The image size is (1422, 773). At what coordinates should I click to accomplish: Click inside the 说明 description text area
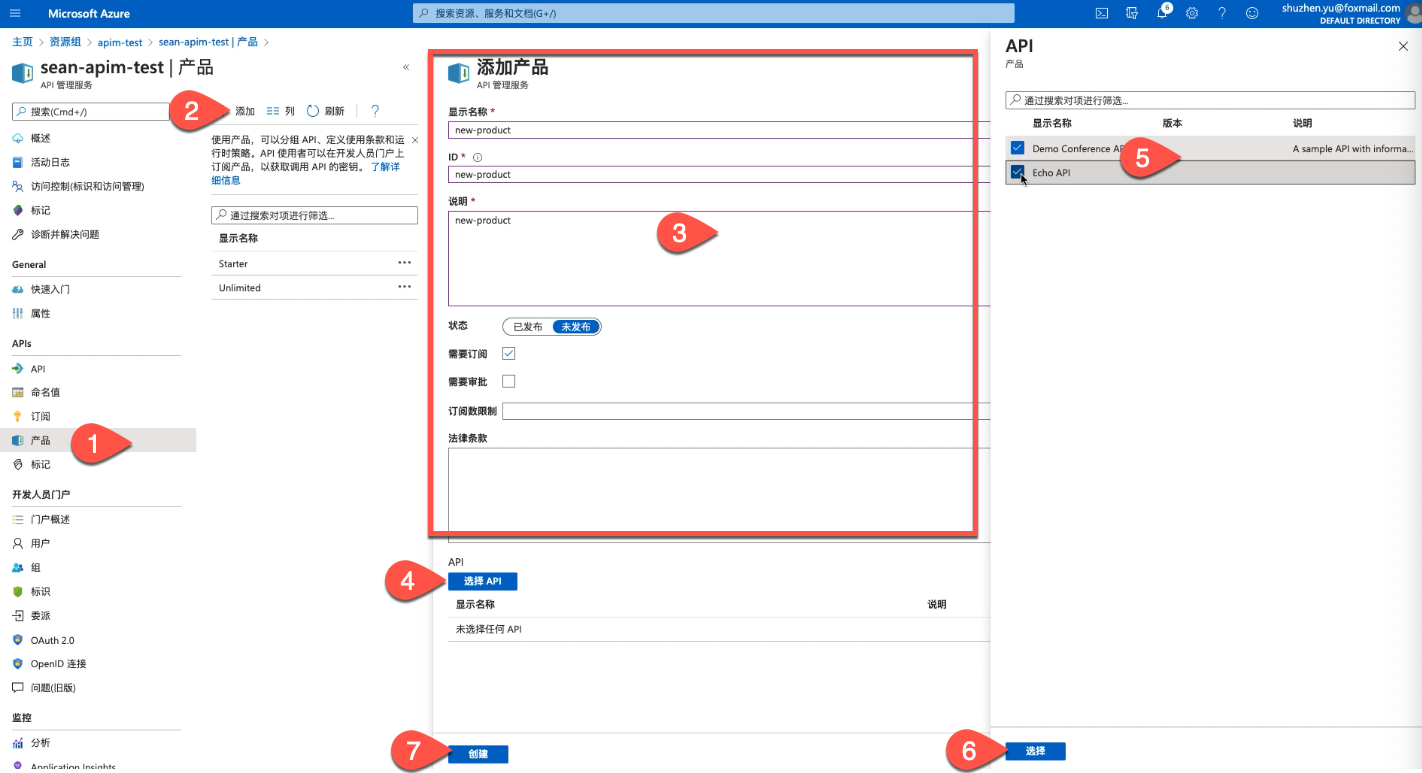click(x=719, y=258)
